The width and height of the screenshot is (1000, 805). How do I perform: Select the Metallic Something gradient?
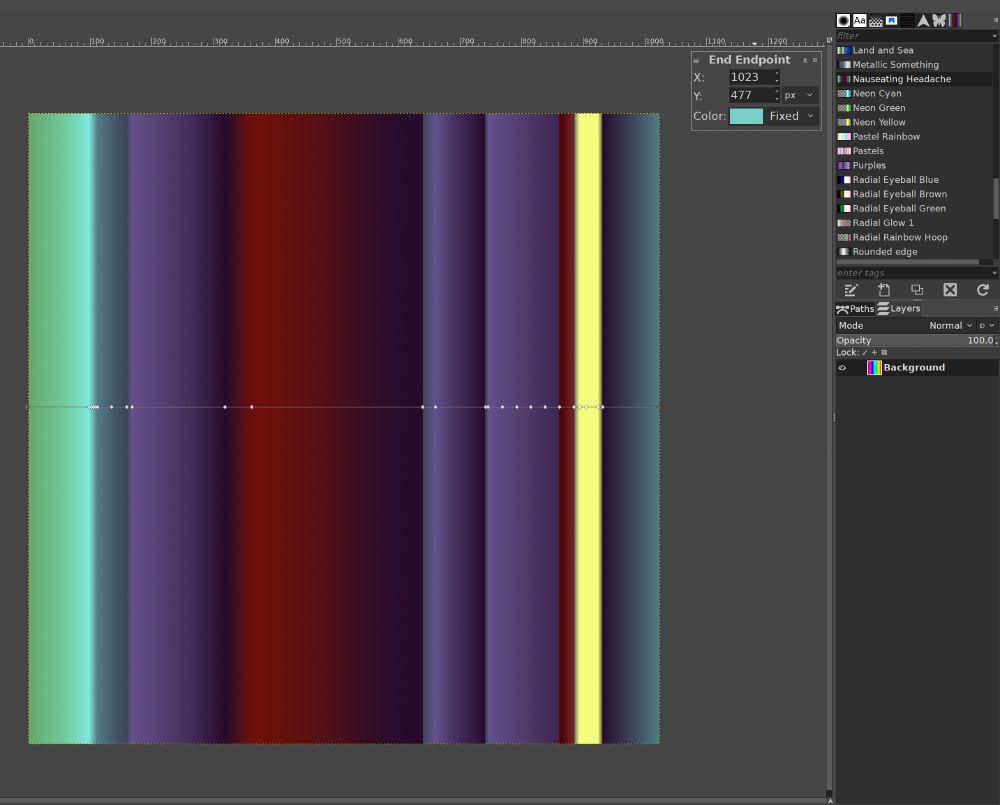[914, 64]
